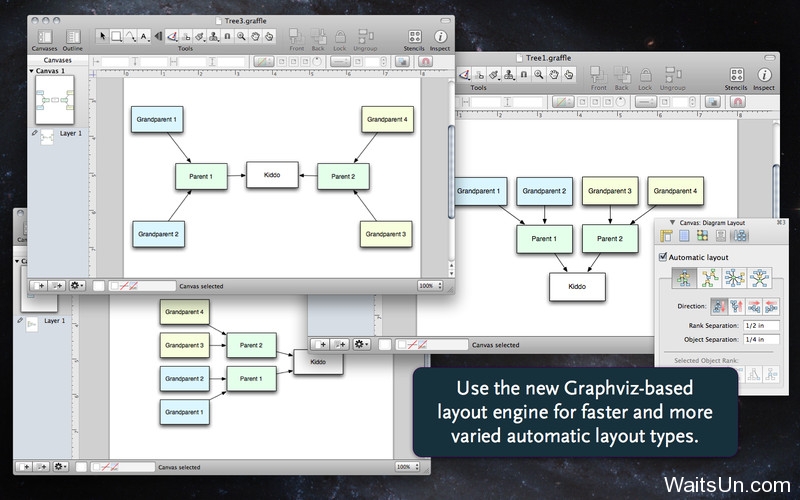Toggle the Automatic layout checkbox
Viewport: 800px width, 500px height.
tap(663, 257)
